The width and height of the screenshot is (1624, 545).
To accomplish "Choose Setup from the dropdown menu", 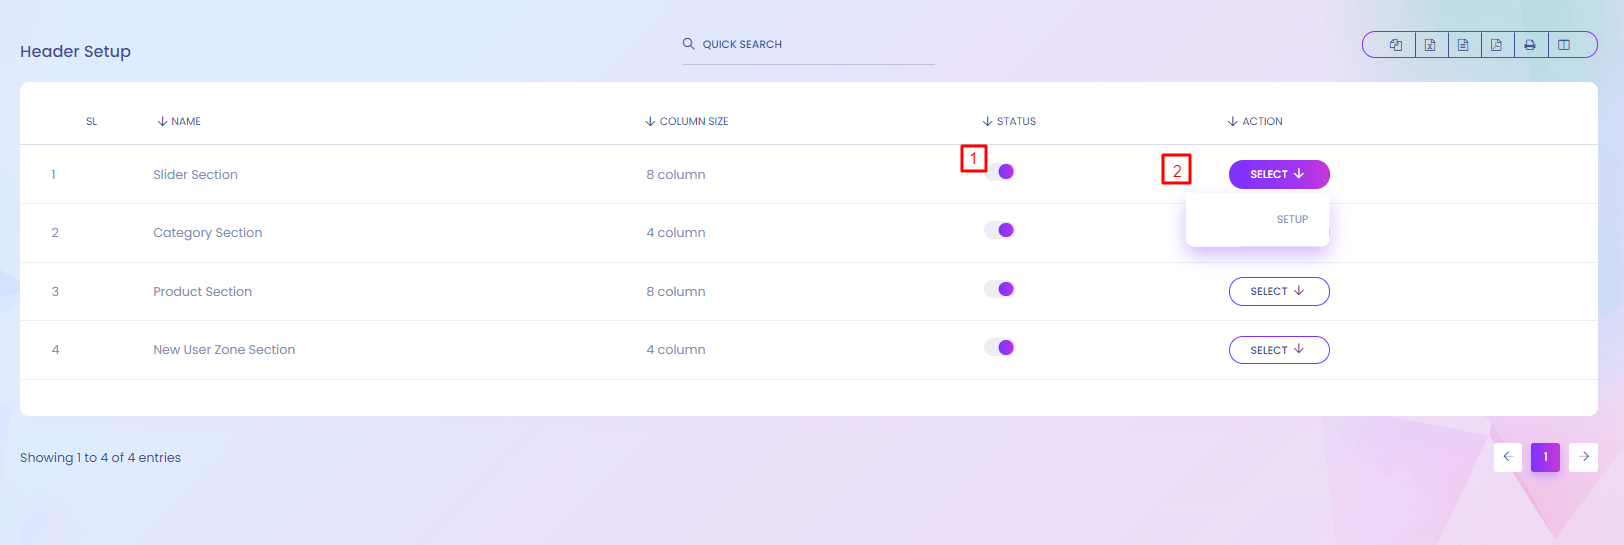I will (1291, 219).
